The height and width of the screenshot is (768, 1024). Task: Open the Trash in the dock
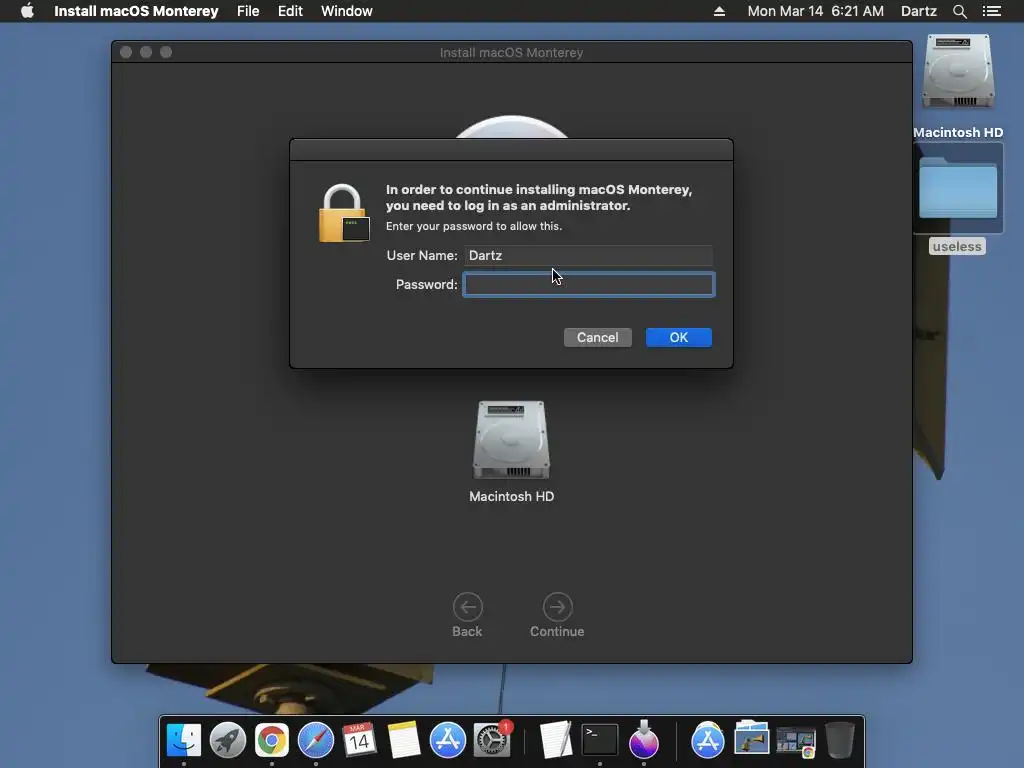pos(840,740)
